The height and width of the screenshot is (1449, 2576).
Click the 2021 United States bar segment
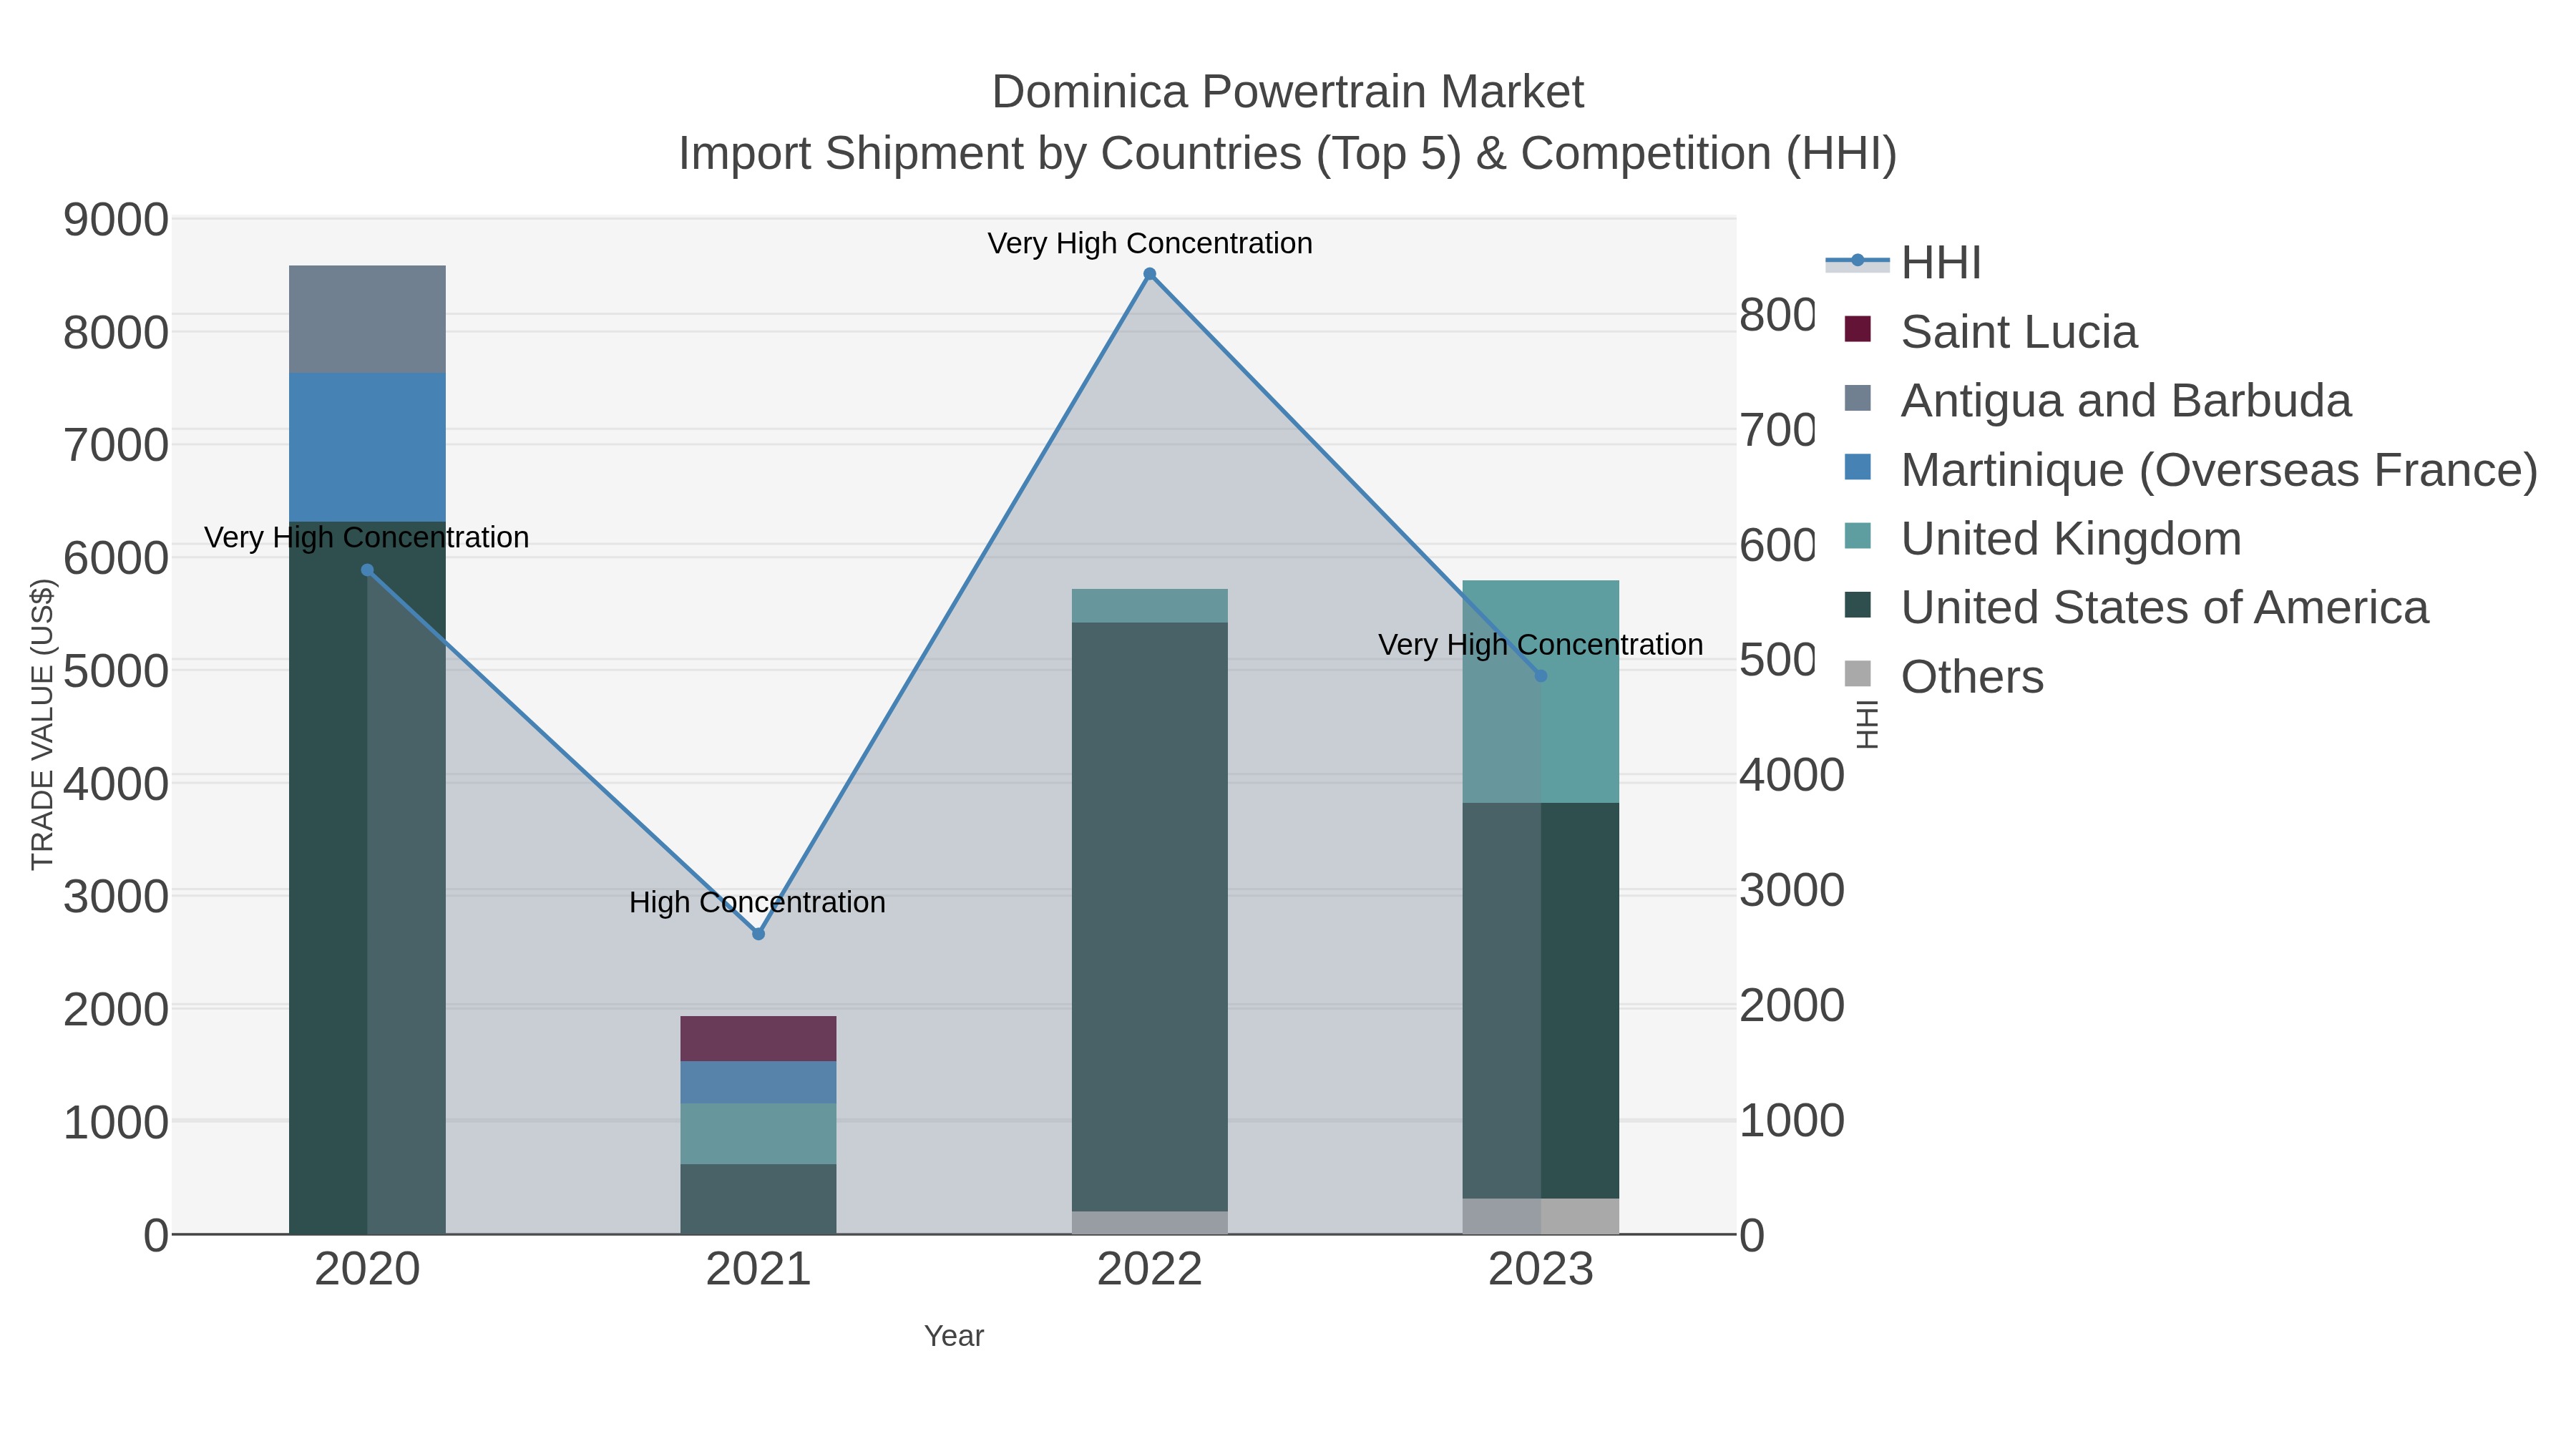point(758,1199)
